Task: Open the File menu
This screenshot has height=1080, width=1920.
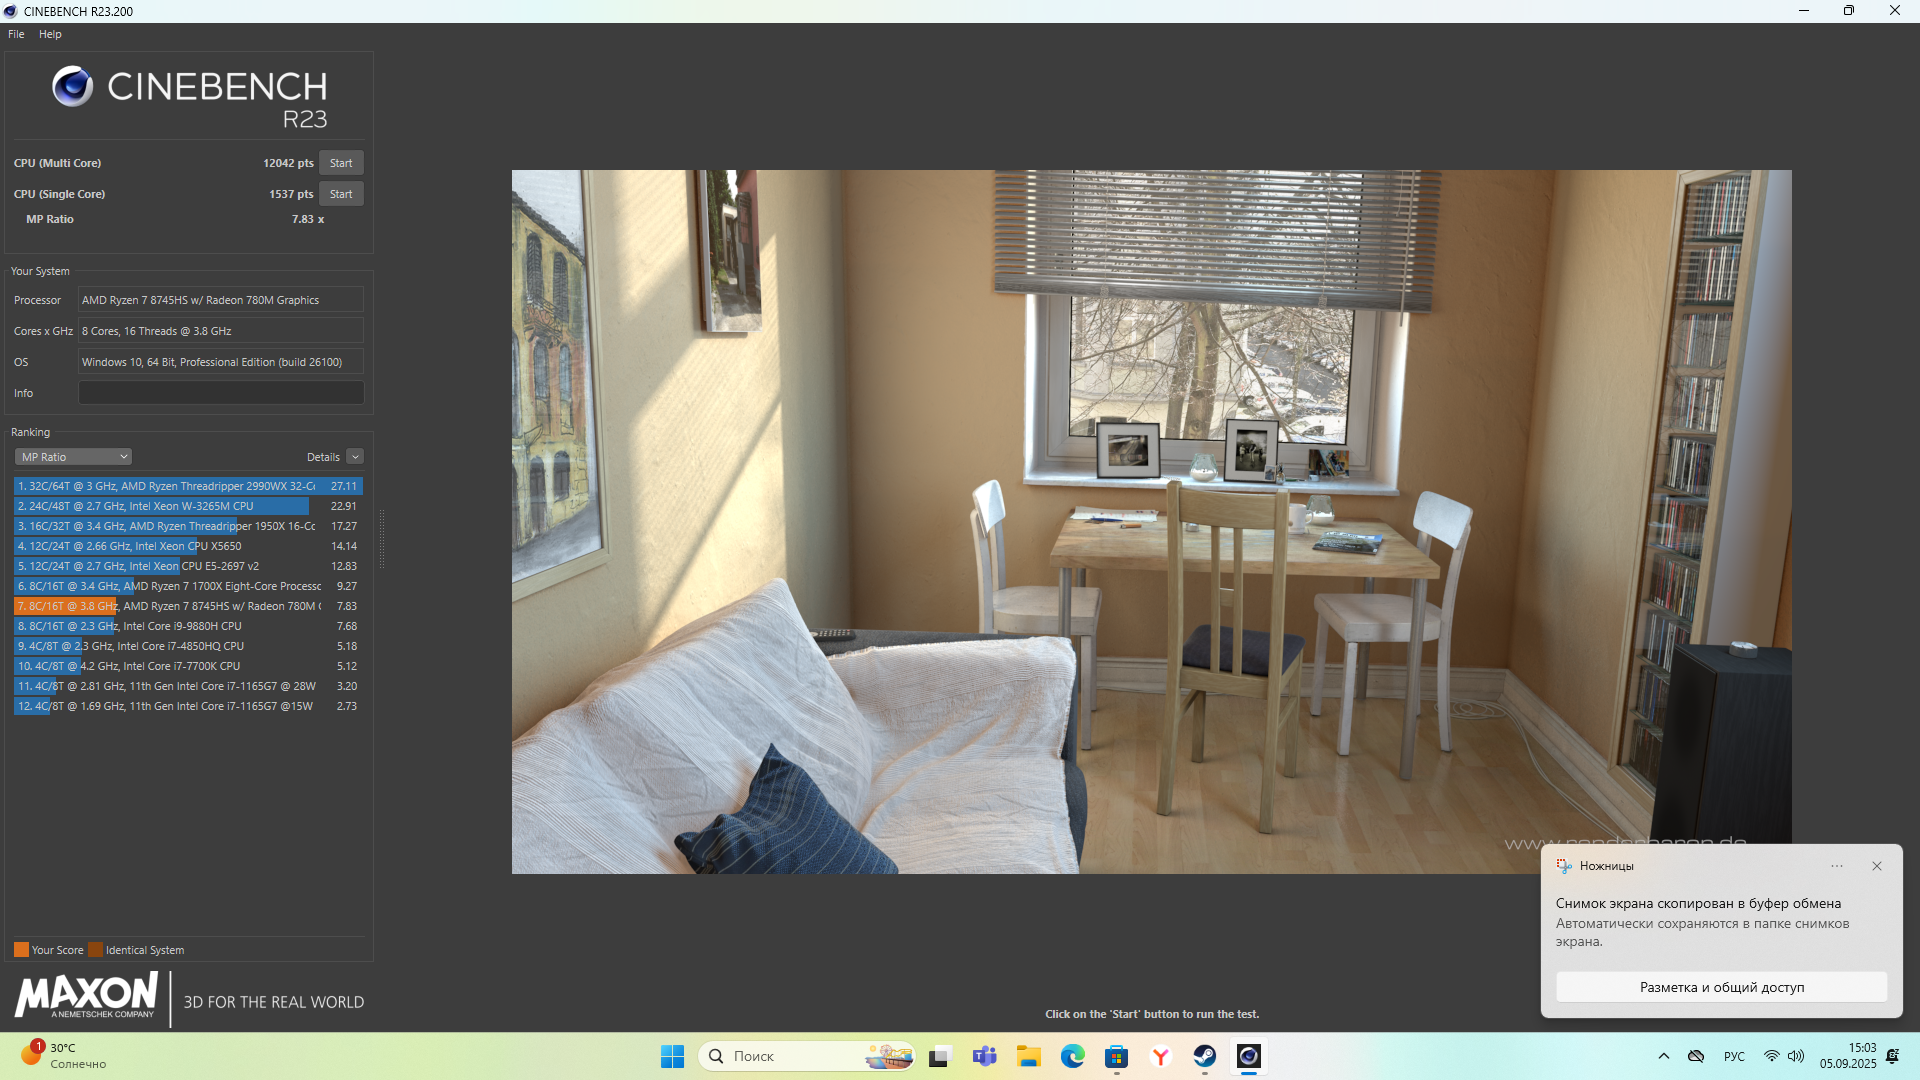Action: [16, 34]
